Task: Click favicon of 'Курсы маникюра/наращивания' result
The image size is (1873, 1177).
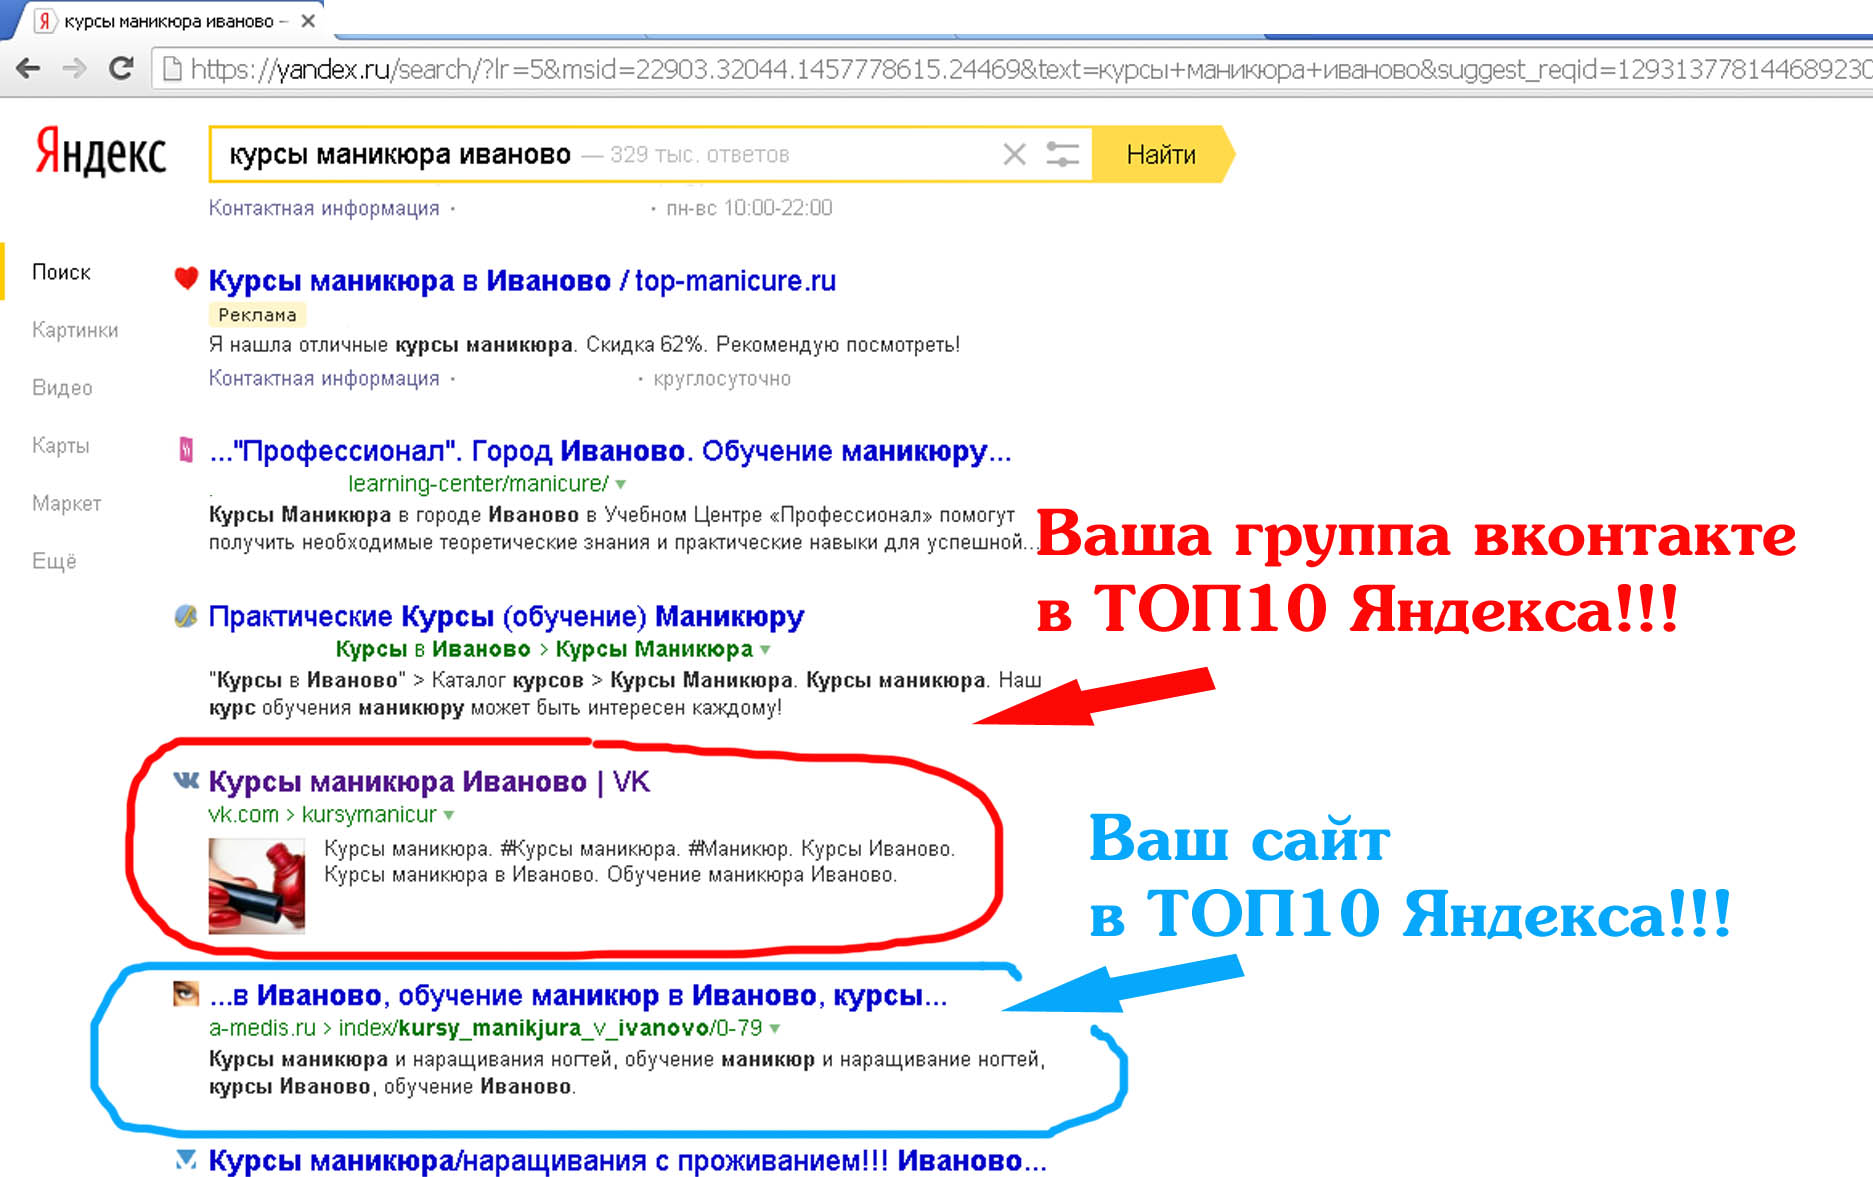Action: pos(186,1160)
